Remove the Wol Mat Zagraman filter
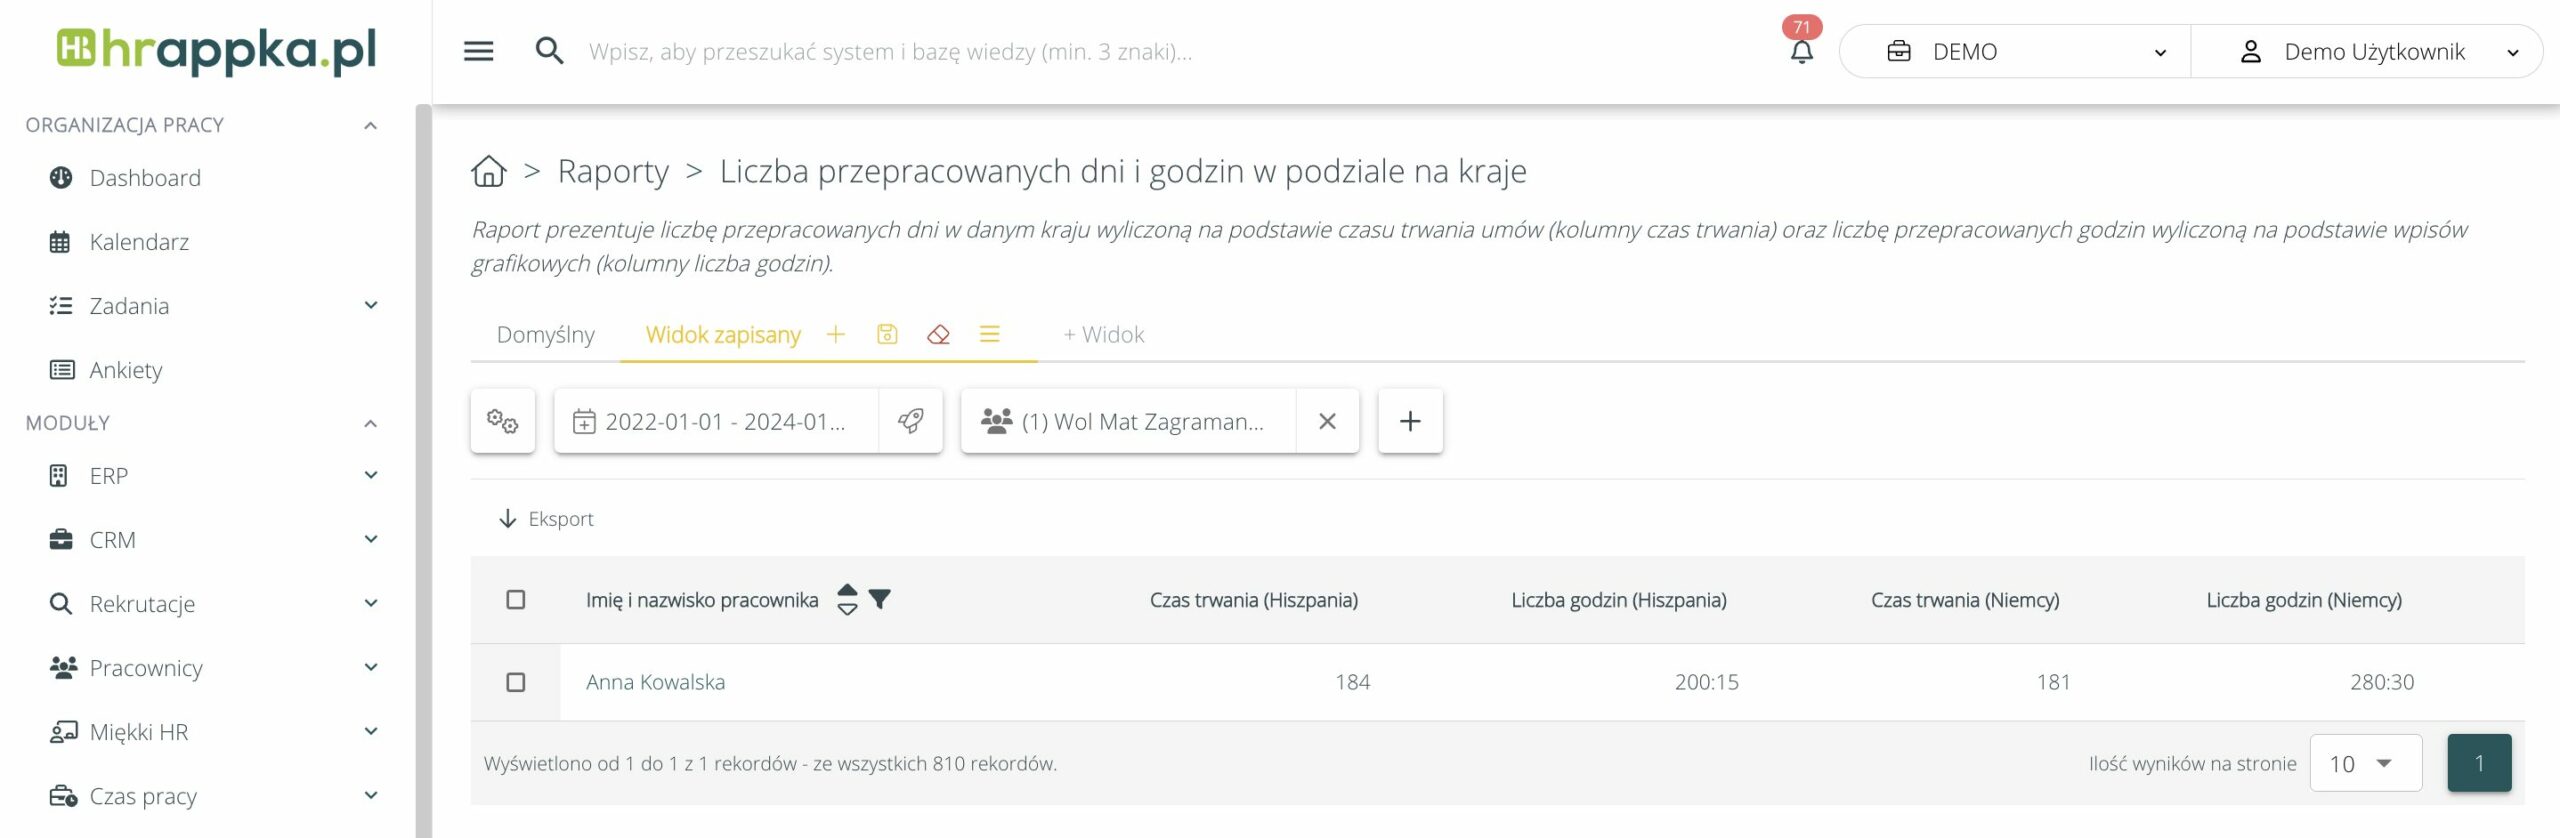The image size is (2560, 838). click(x=1327, y=421)
